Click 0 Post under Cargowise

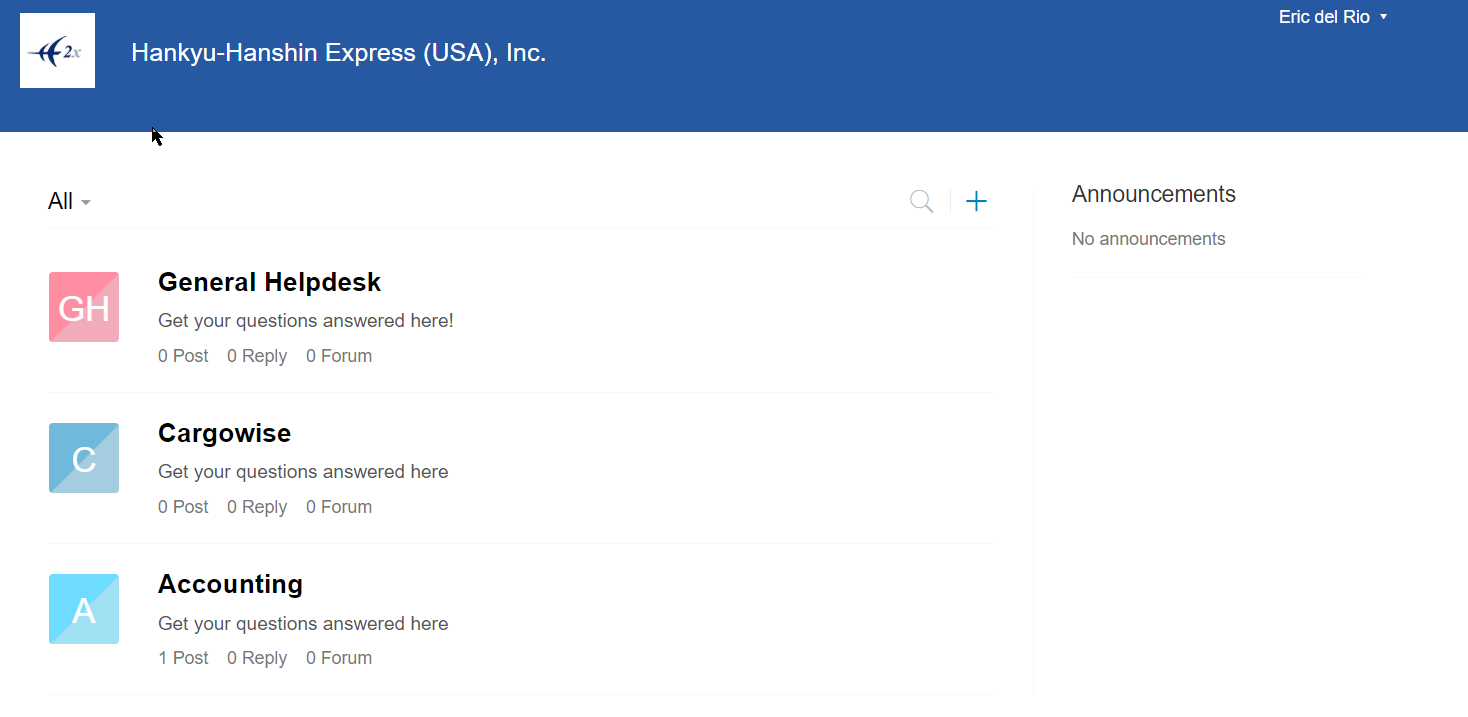coord(183,507)
